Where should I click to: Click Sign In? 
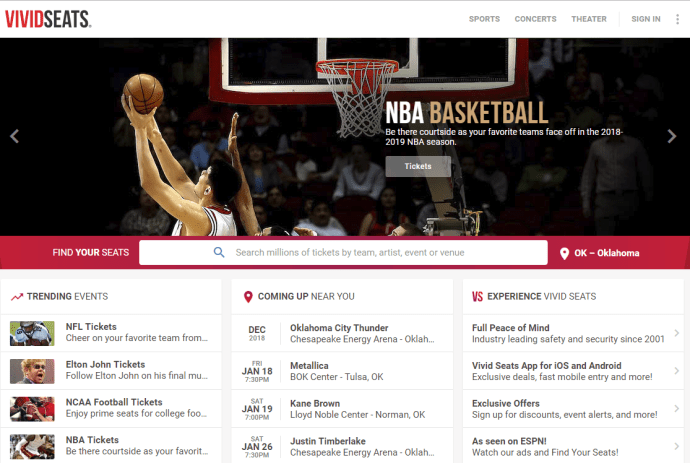pos(646,19)
